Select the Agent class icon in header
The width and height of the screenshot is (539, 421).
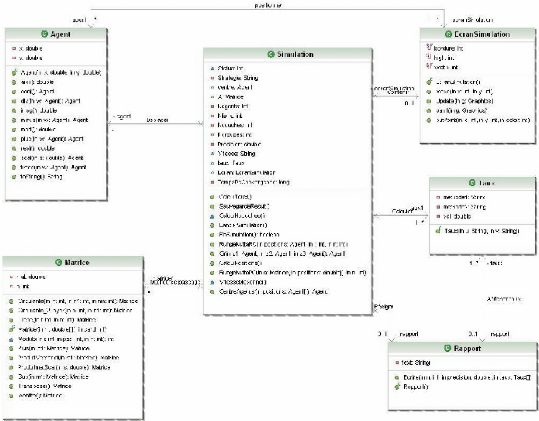(x=44, y=34)
